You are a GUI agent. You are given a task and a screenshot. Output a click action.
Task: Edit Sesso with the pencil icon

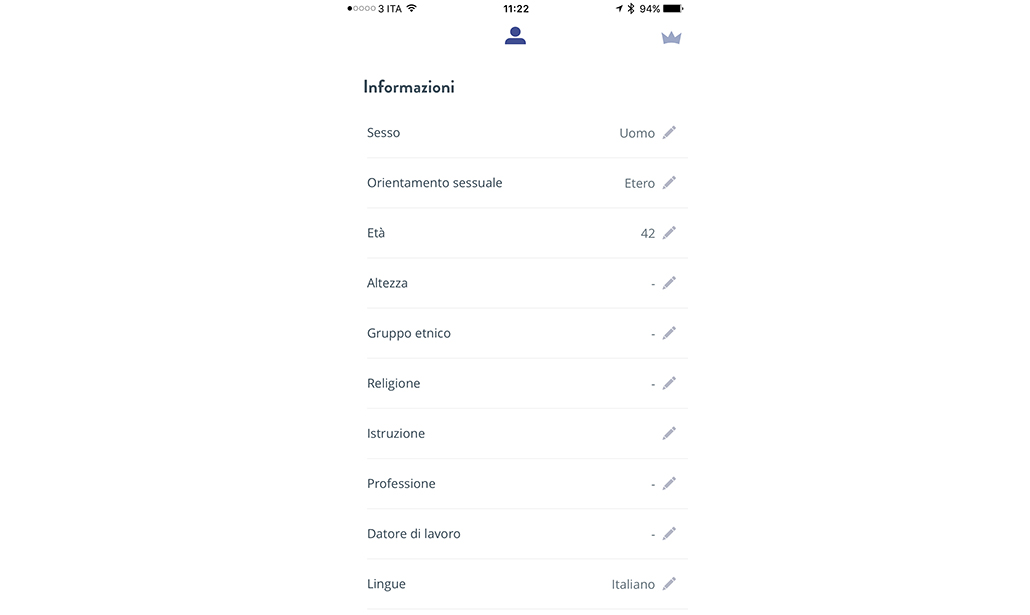click(x=669, y=132)
